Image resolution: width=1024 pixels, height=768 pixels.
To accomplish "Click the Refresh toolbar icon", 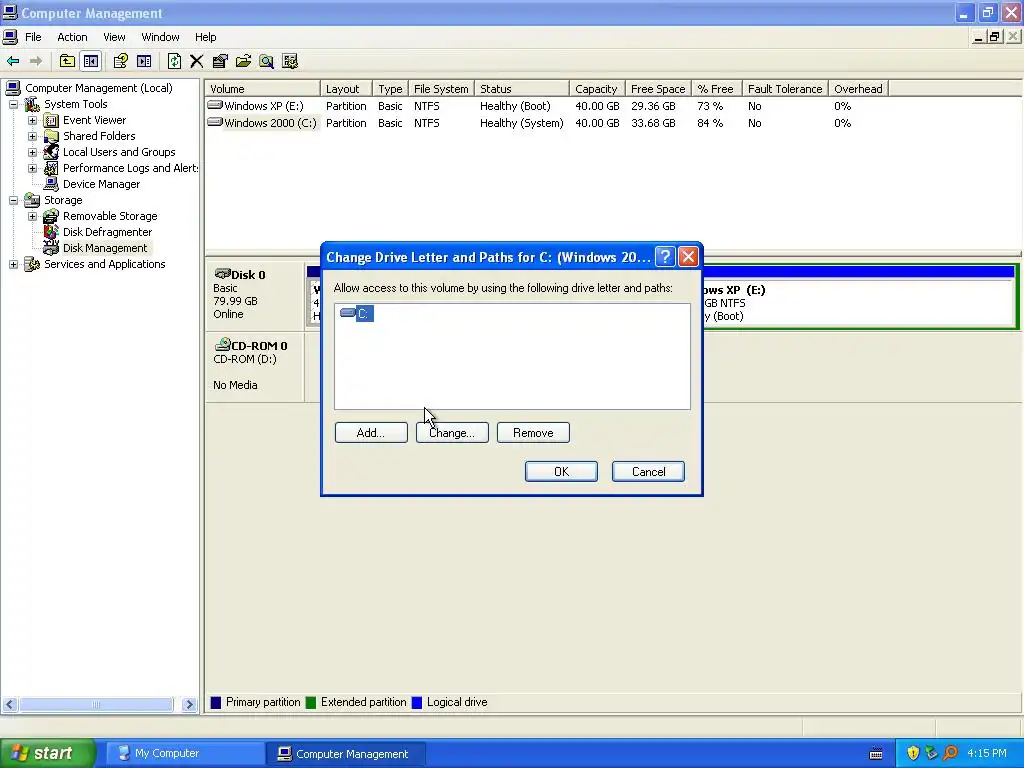I will (x=174, y=61).
